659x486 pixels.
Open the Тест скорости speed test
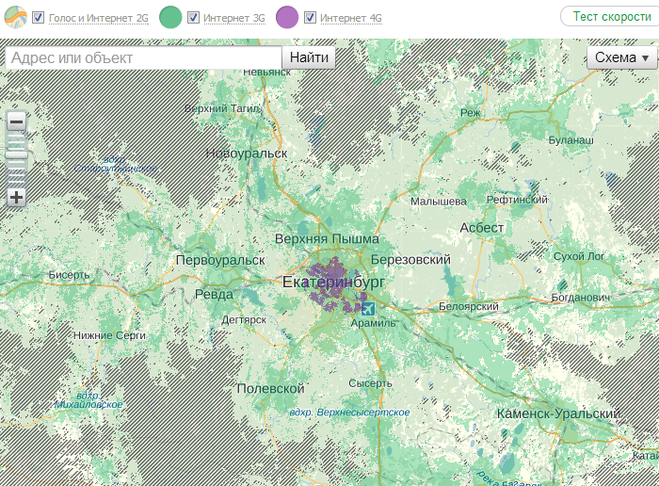click(x=606, y=16)
